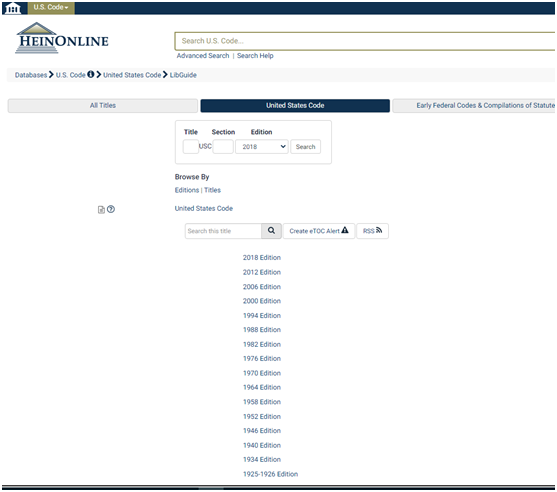
Task: Click the question mark help icon
Action: [x=111, y=209]
